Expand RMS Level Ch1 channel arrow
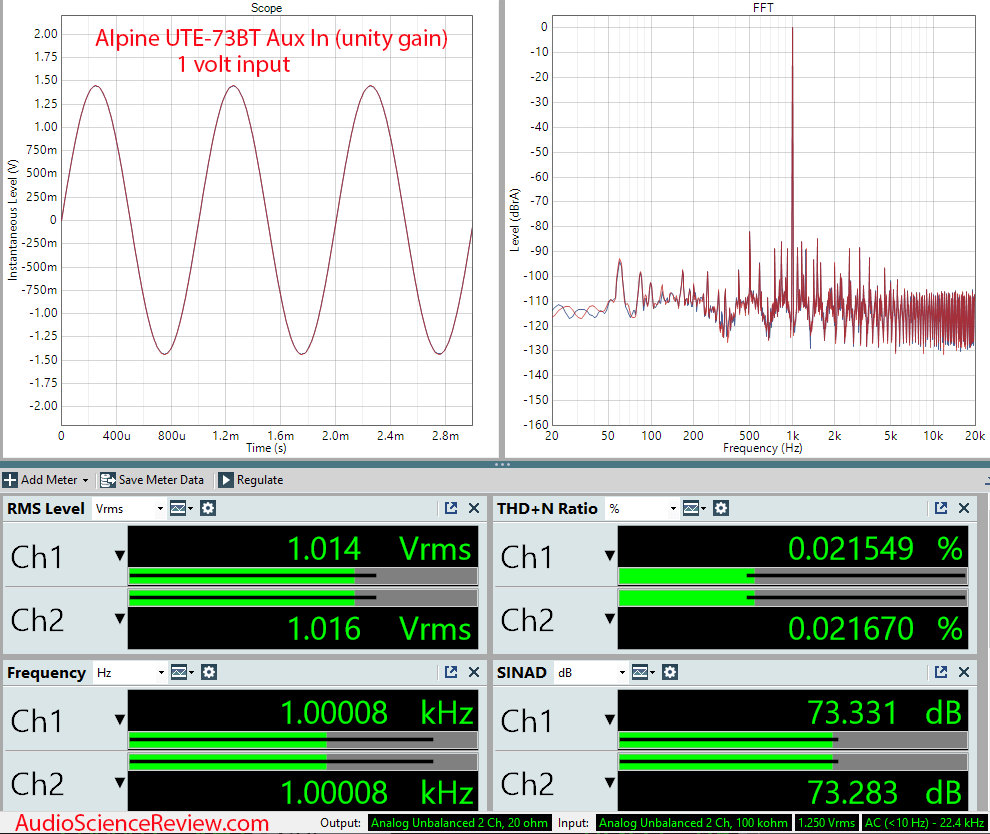Screen dimensions: 990x834 click(120, 556)
